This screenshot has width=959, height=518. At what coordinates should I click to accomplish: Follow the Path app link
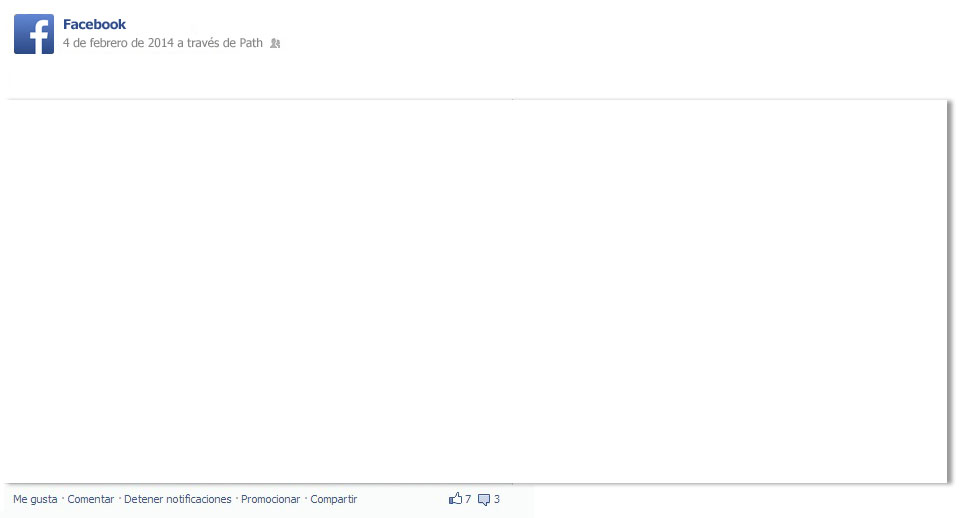coord(251,43)
